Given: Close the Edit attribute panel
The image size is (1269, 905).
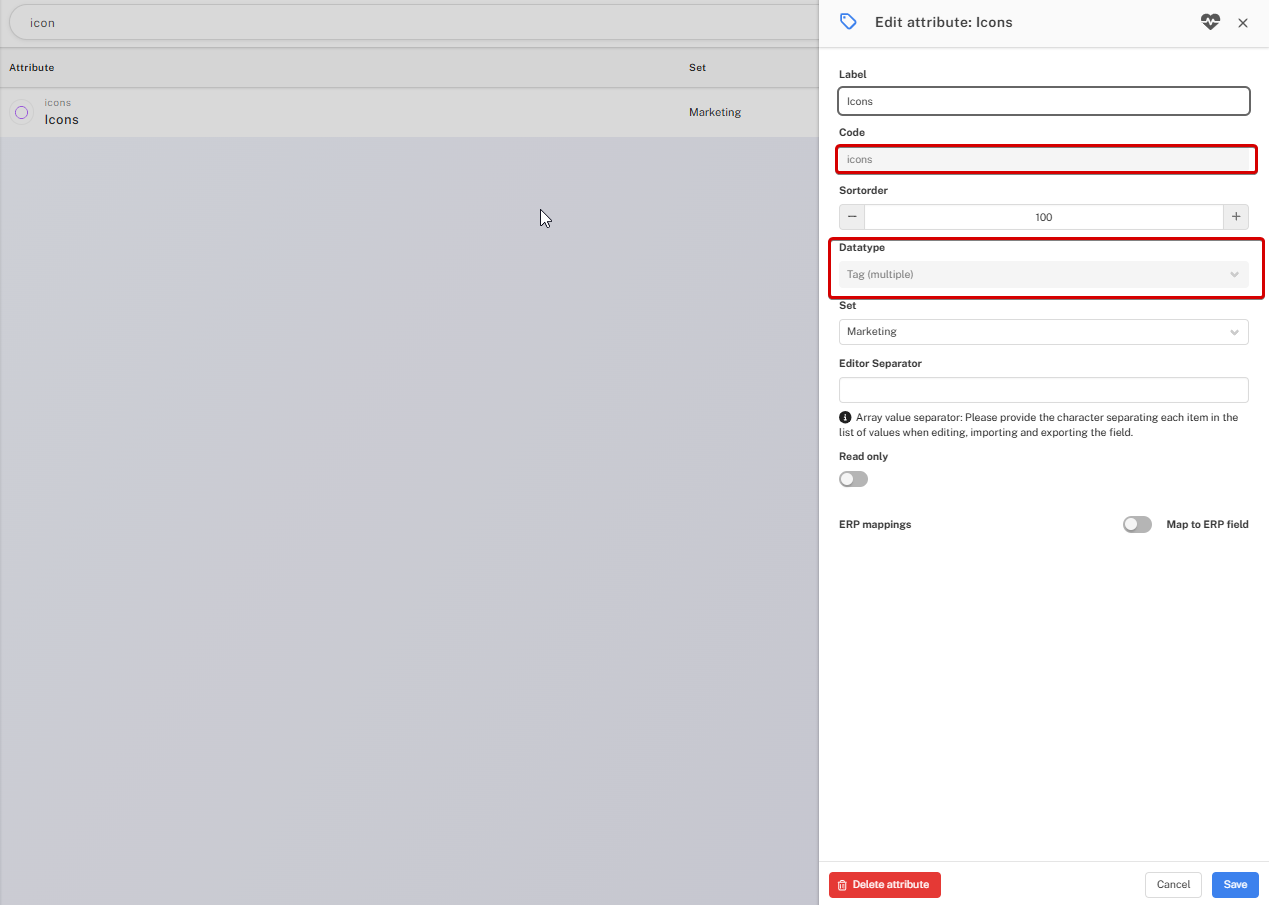Looking at the screenshot, I should tap(1243, 23).
